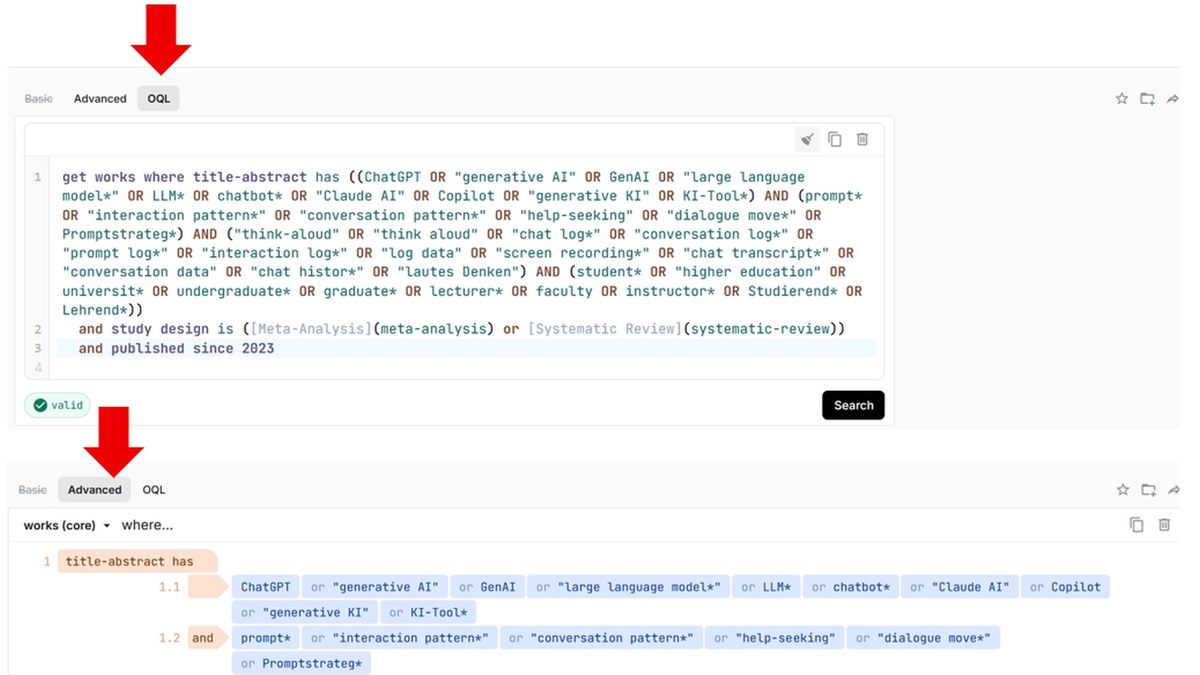Click the "where..." text next to works (core)

[x=147, y=525]
